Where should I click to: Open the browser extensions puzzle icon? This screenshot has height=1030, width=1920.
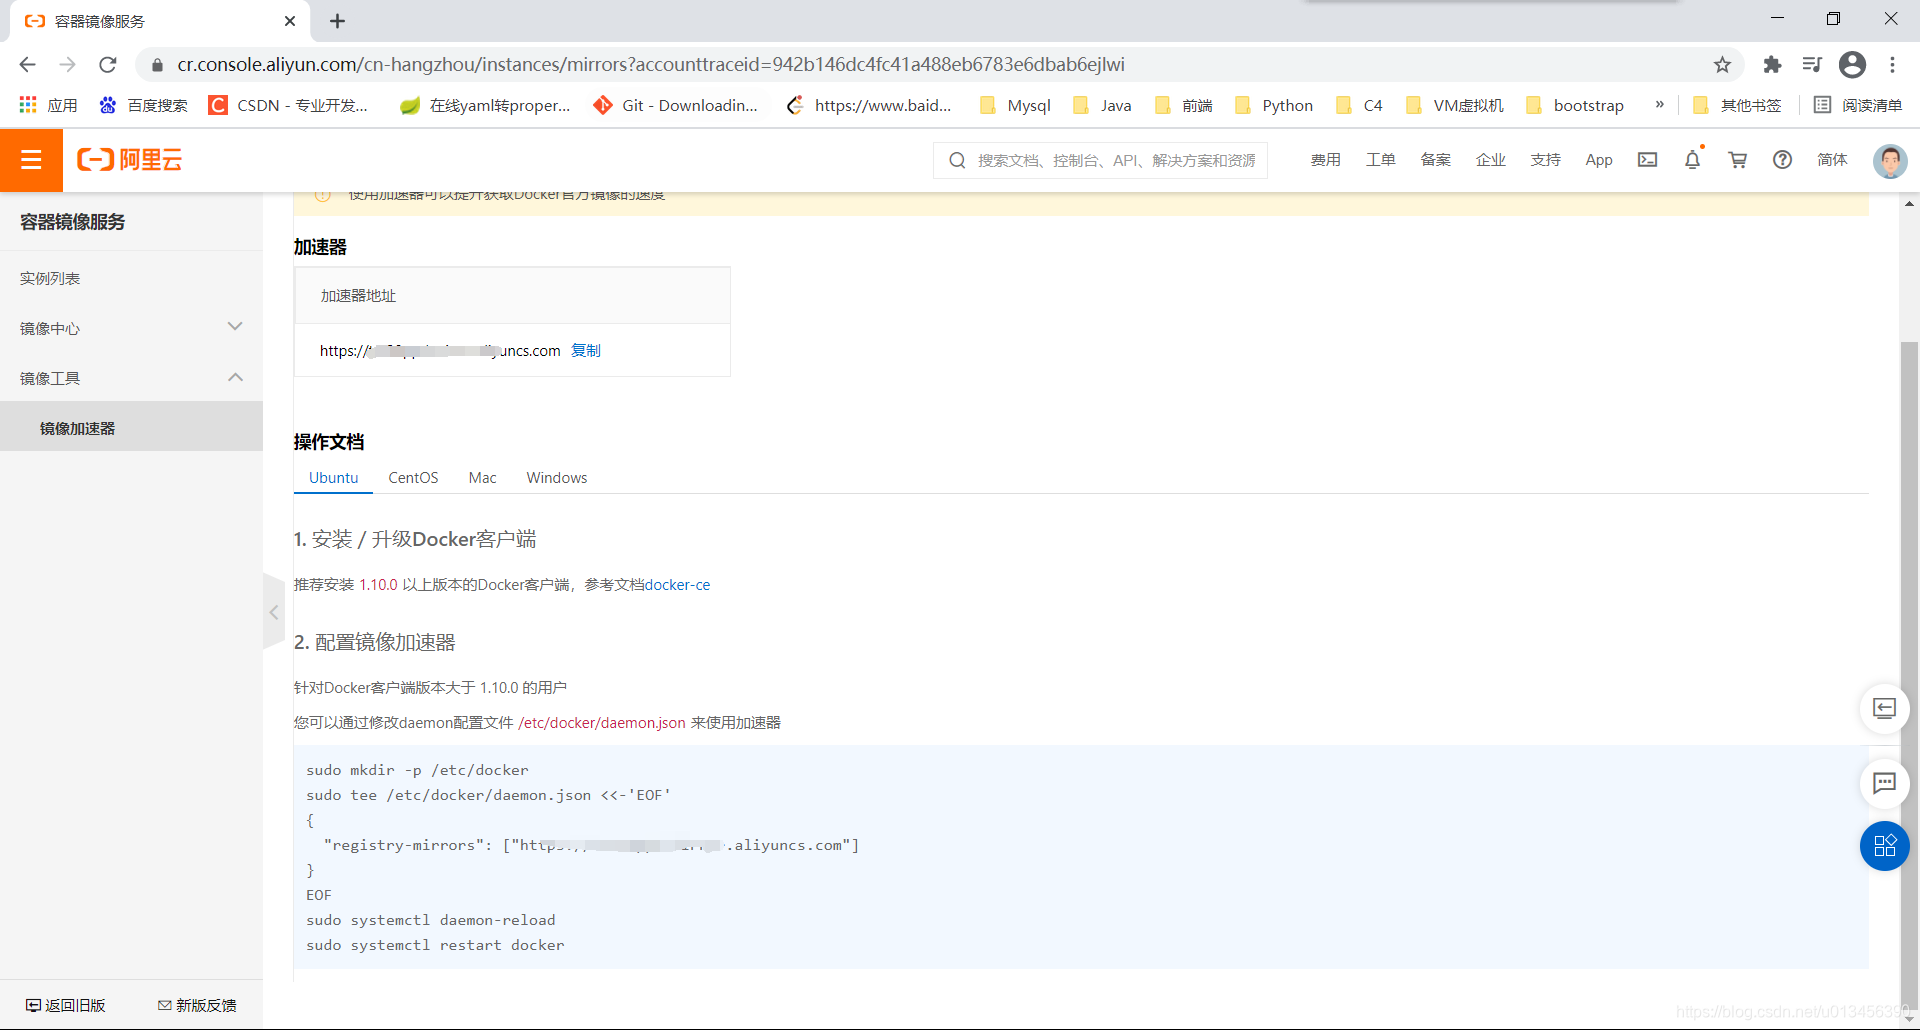[1772, 65]
